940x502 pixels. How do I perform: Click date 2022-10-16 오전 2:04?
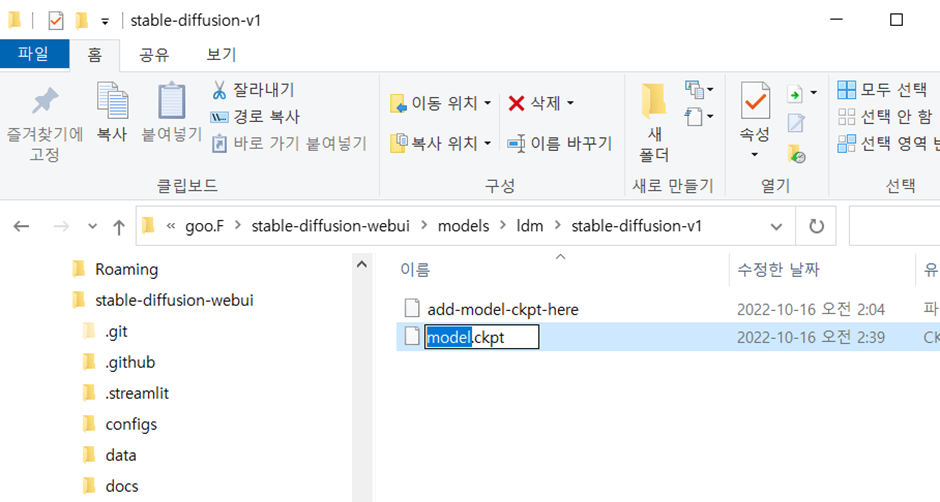[x=811, y=309]
